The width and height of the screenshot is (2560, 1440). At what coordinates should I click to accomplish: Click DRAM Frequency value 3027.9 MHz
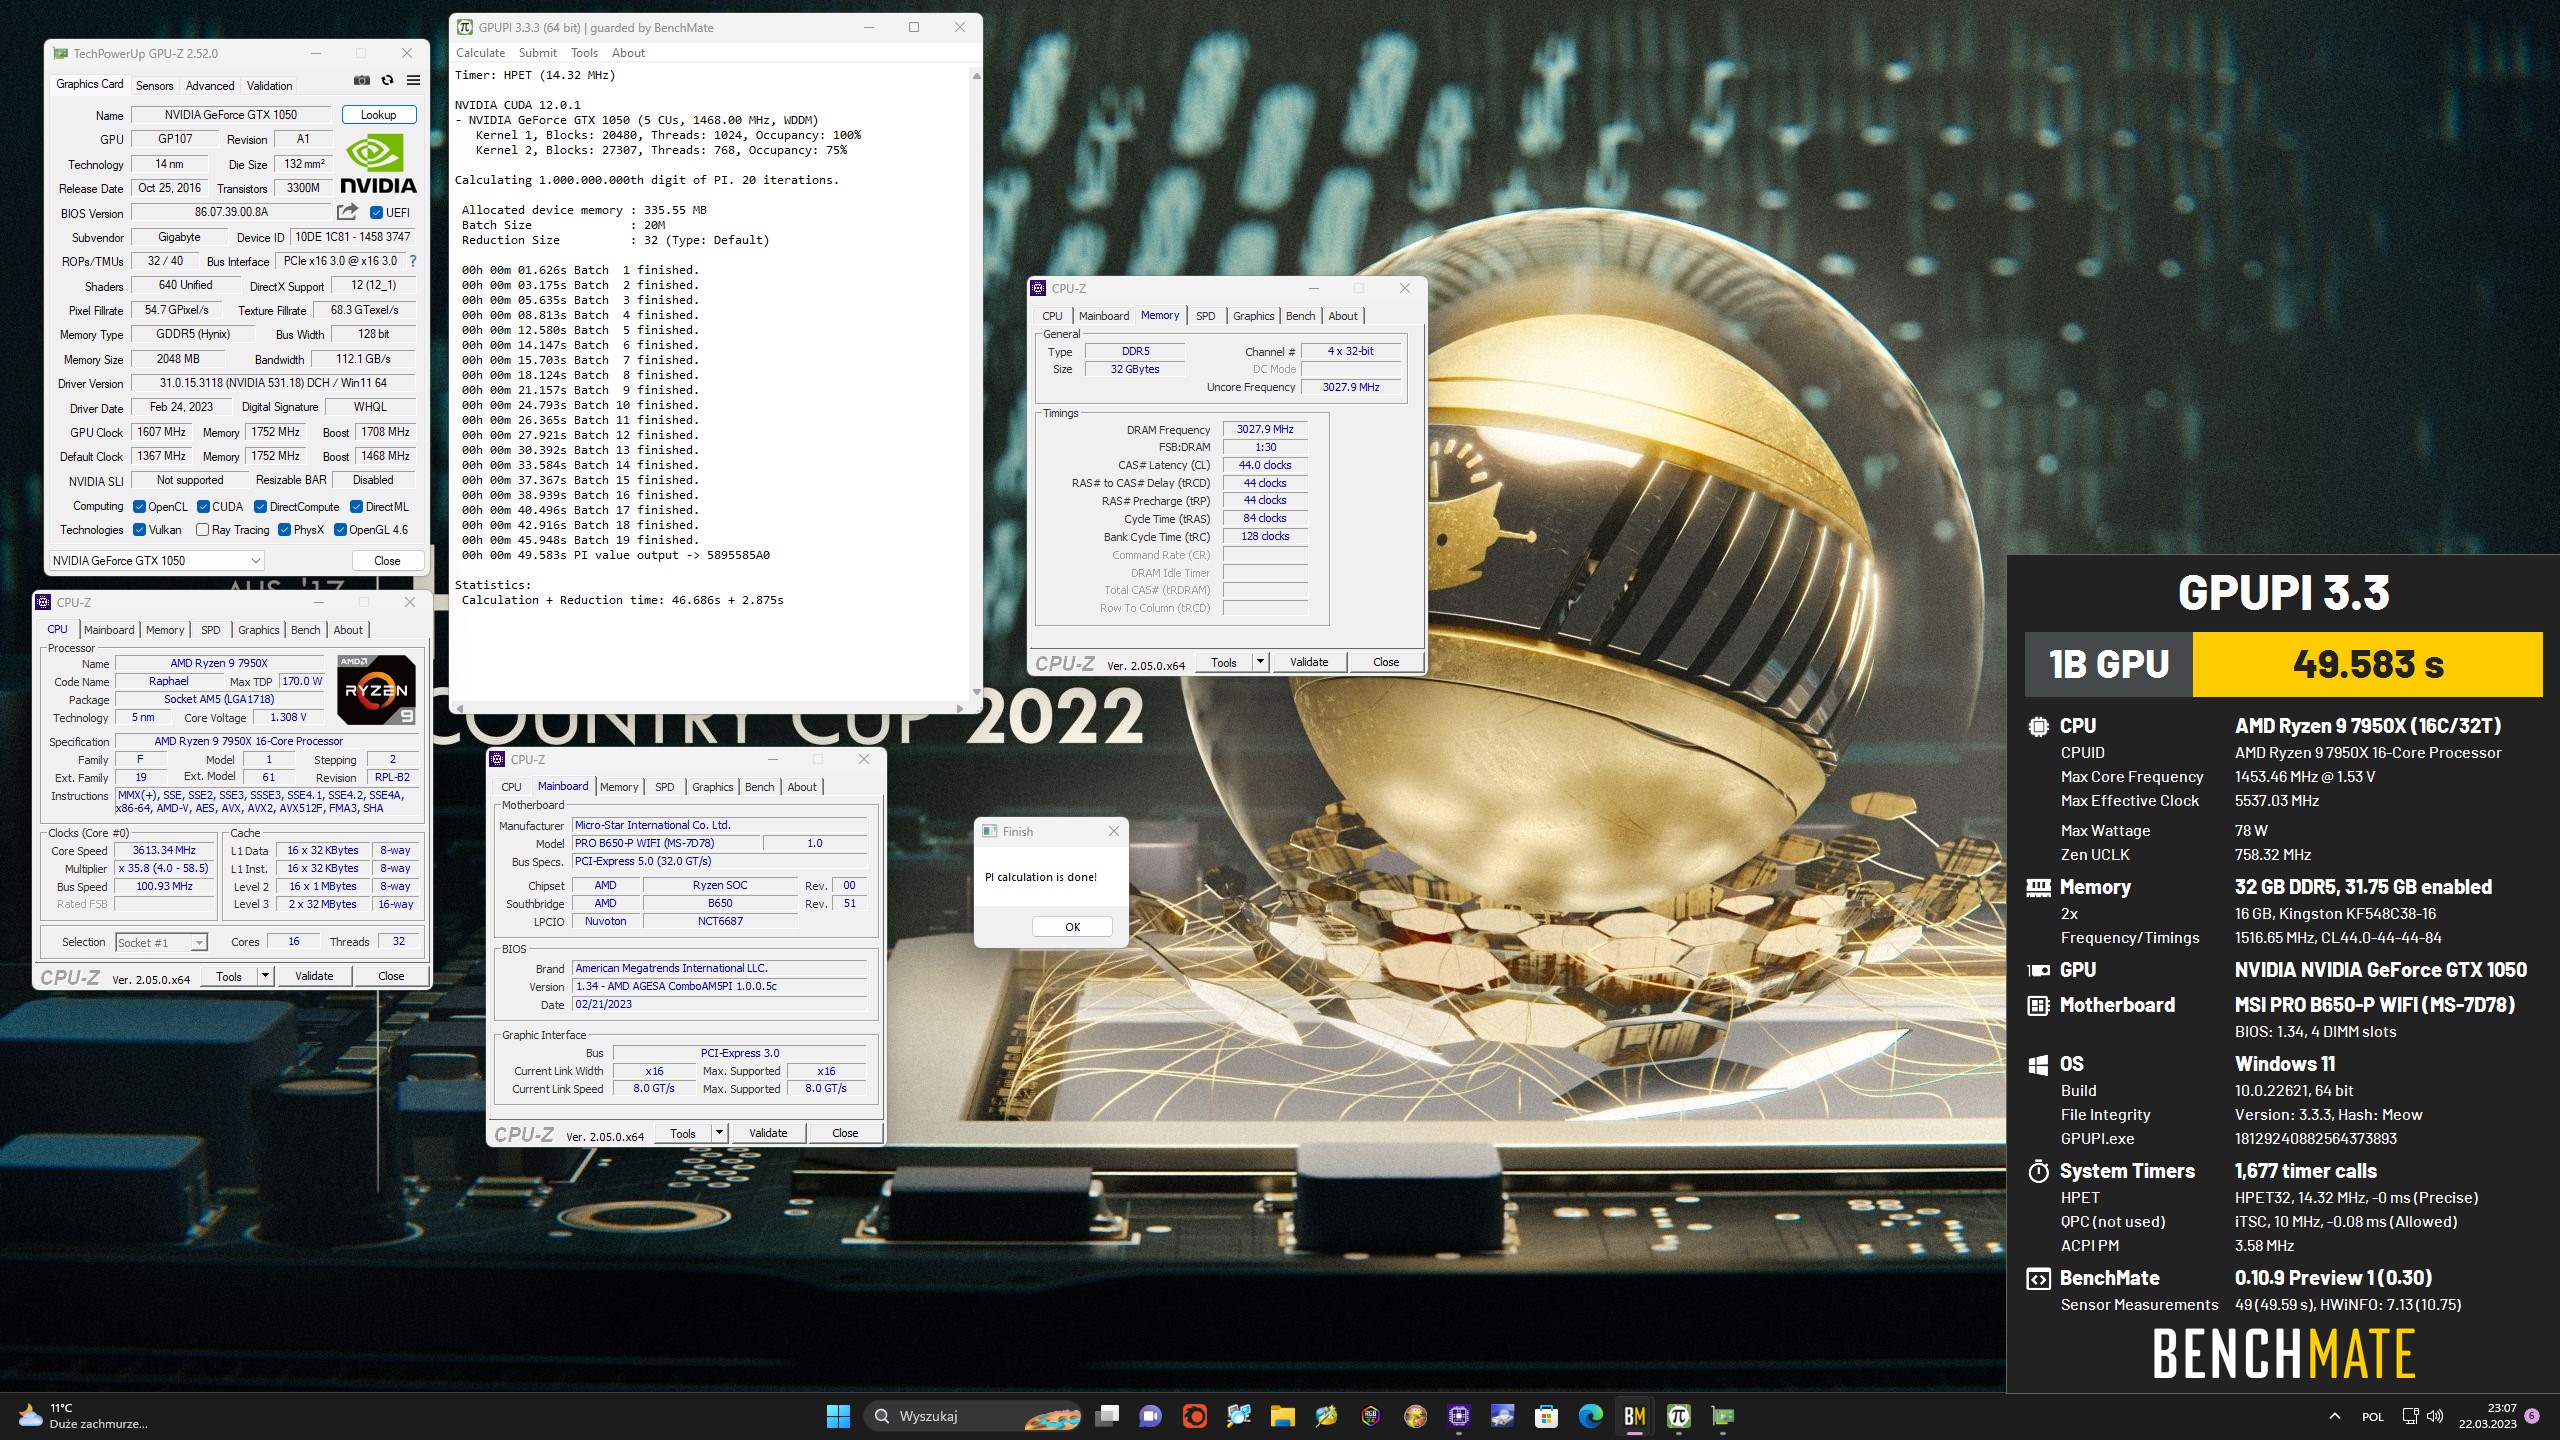point(1265,429)
